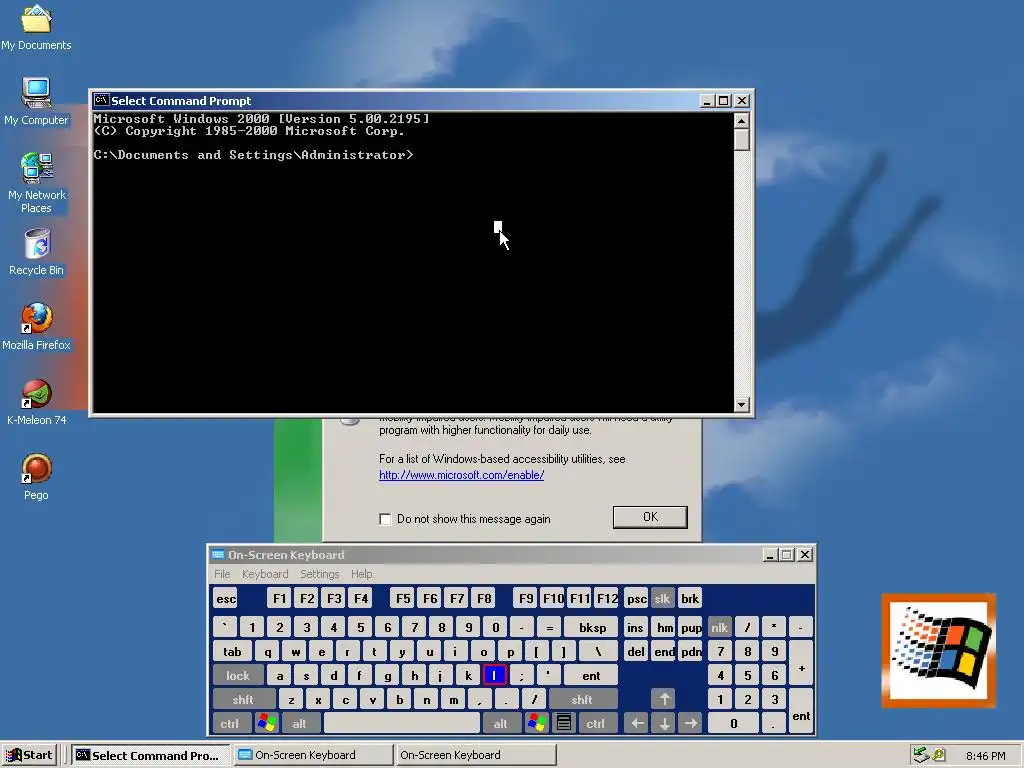The image size is (1024, 768).
Task: Click the highlighted l key
Action: tap(494, 675)
